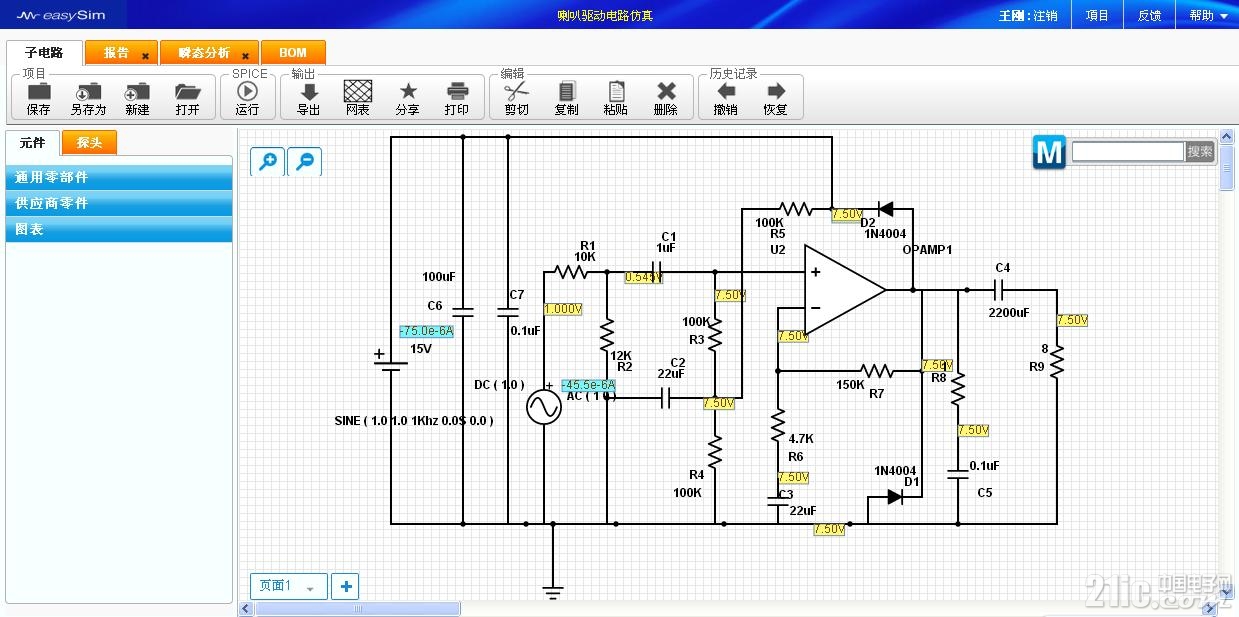The height and width of the screenshot is (617, 1239).
Task: Expand the 图表 section
Action: (x=119, y=229)
